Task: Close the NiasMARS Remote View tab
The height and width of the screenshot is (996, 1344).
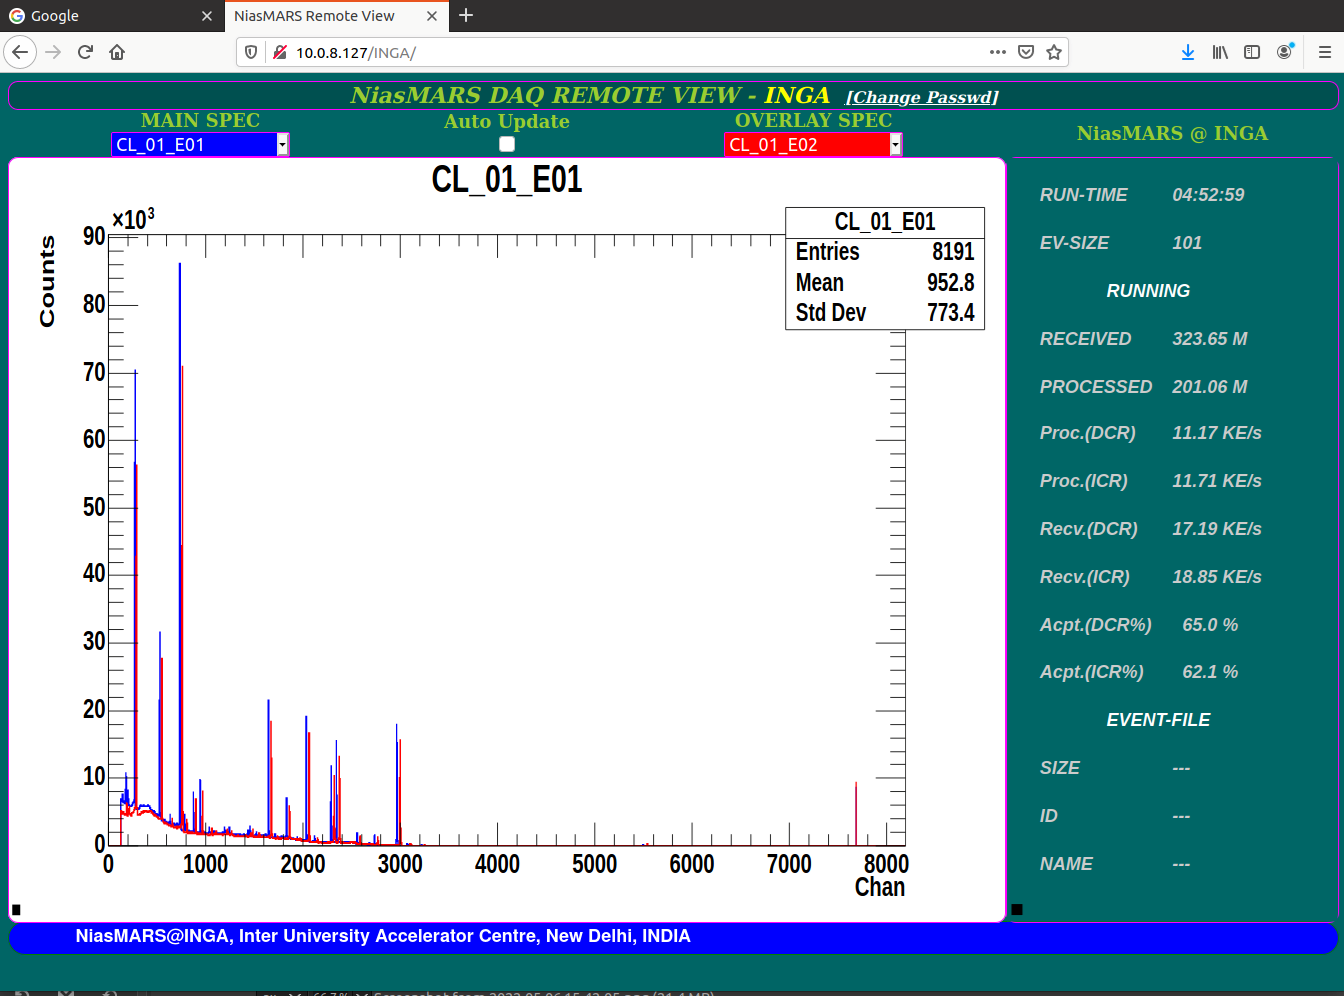Action: pos(431,16)
